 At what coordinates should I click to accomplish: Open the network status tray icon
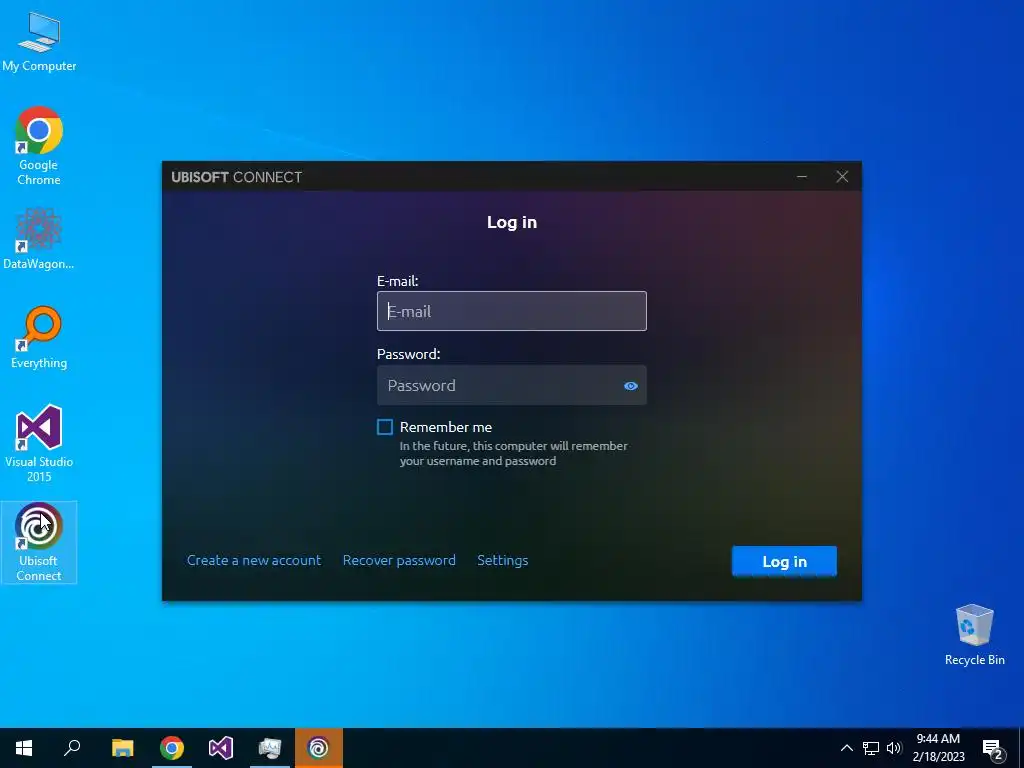coord(871,748)
